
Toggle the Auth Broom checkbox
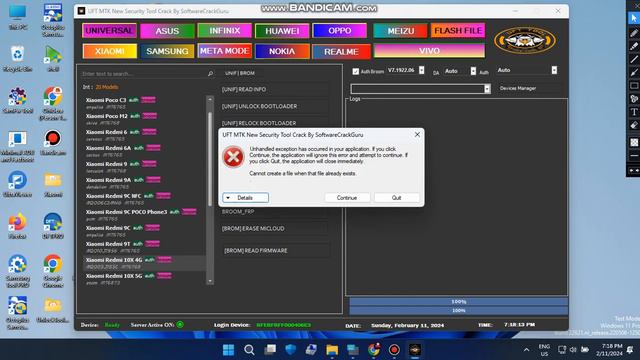(x=356, y=71)
